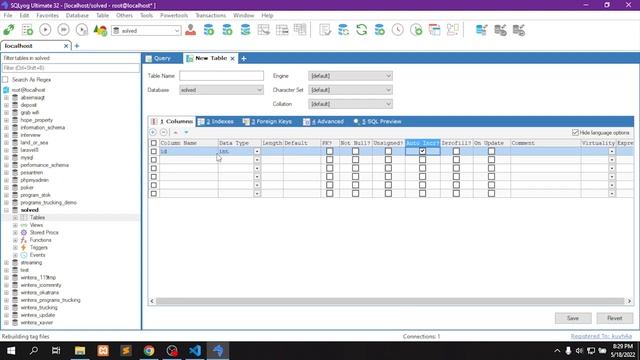The image size is (640, 360).
Task: Click the insert column plus icon
Action: [x=153, y=132]
